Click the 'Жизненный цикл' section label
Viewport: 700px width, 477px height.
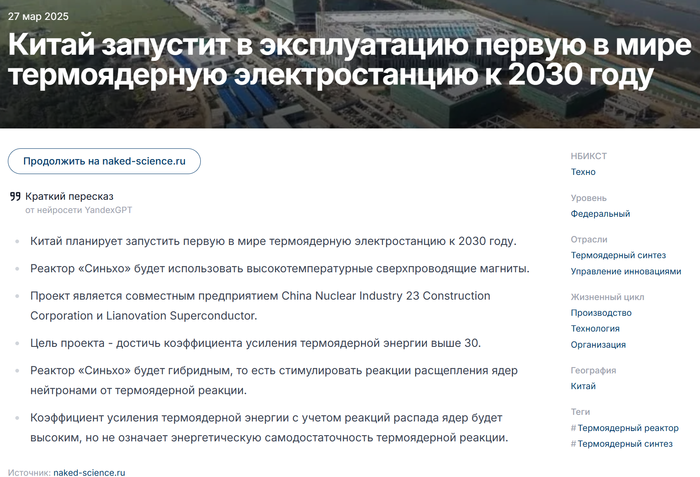click(607, 297)
